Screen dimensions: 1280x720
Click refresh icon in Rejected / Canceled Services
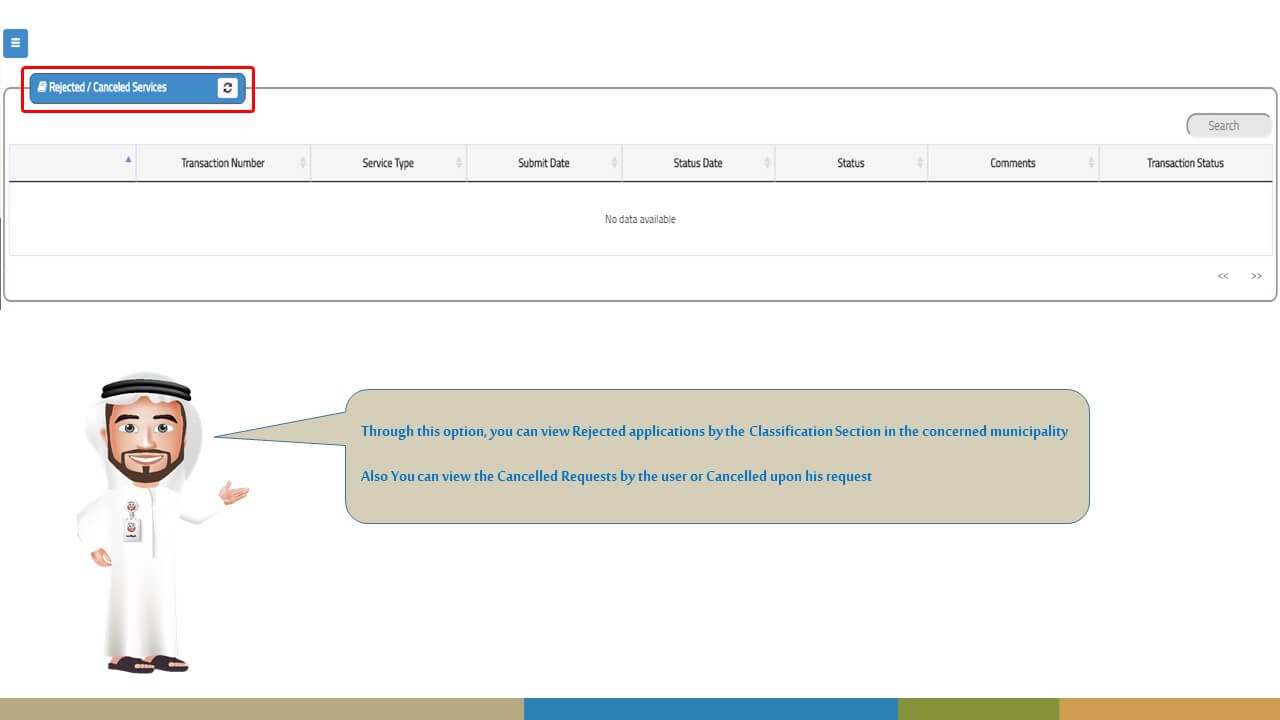tap(228, 88)
